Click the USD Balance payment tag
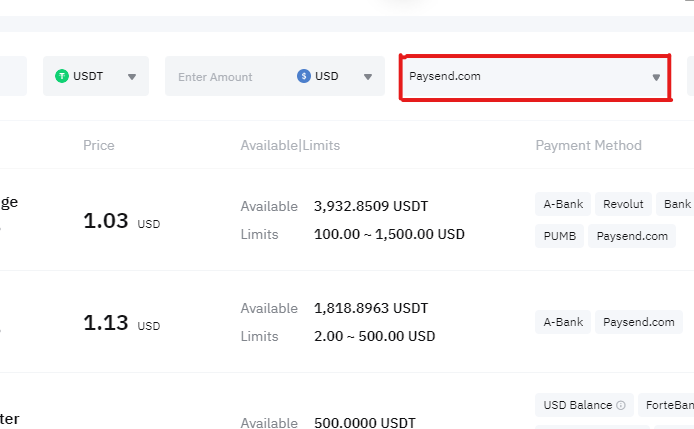The height and width of the screenshot is (429, 694). 584,405
